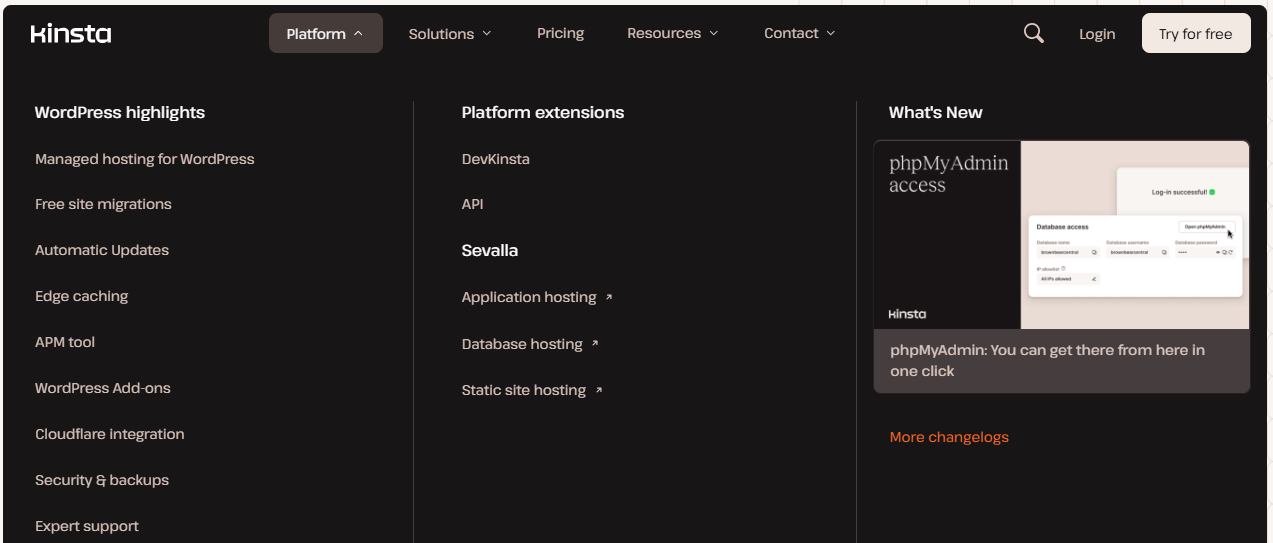Go to APM tool
The width and height of the screenshot is (1273, 543).
pyautogui.click(x=65, y=342)
